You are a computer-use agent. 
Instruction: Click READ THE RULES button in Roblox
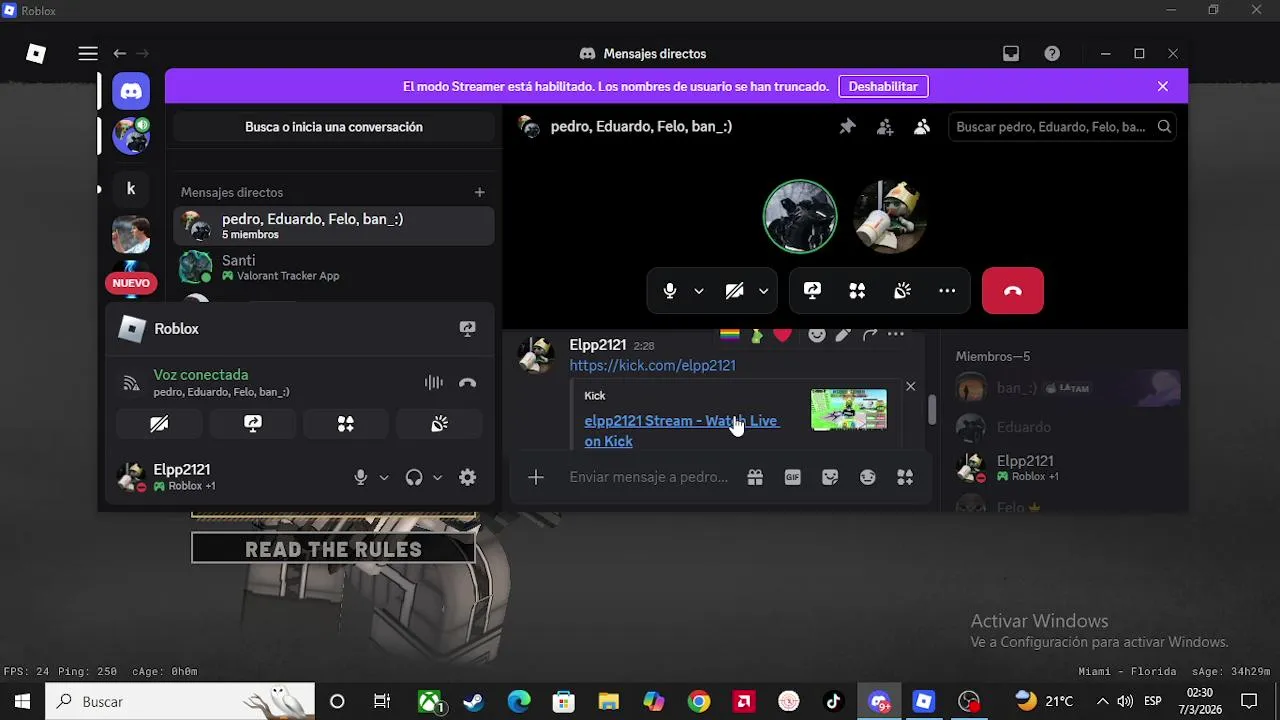click(x=333, y=549)
